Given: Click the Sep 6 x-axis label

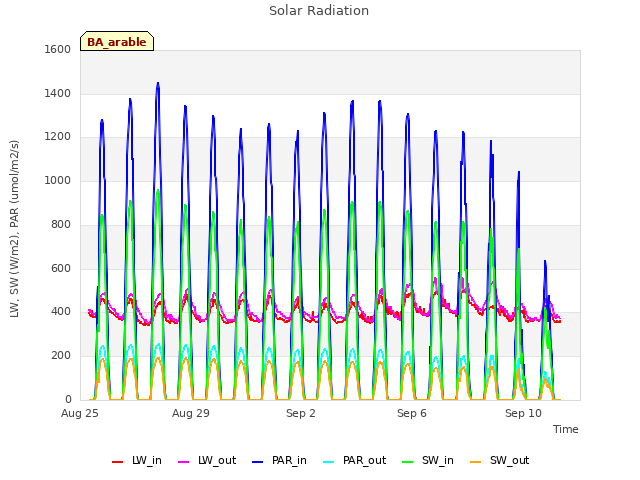Looking at the screenshot, I should click(412, 413).
